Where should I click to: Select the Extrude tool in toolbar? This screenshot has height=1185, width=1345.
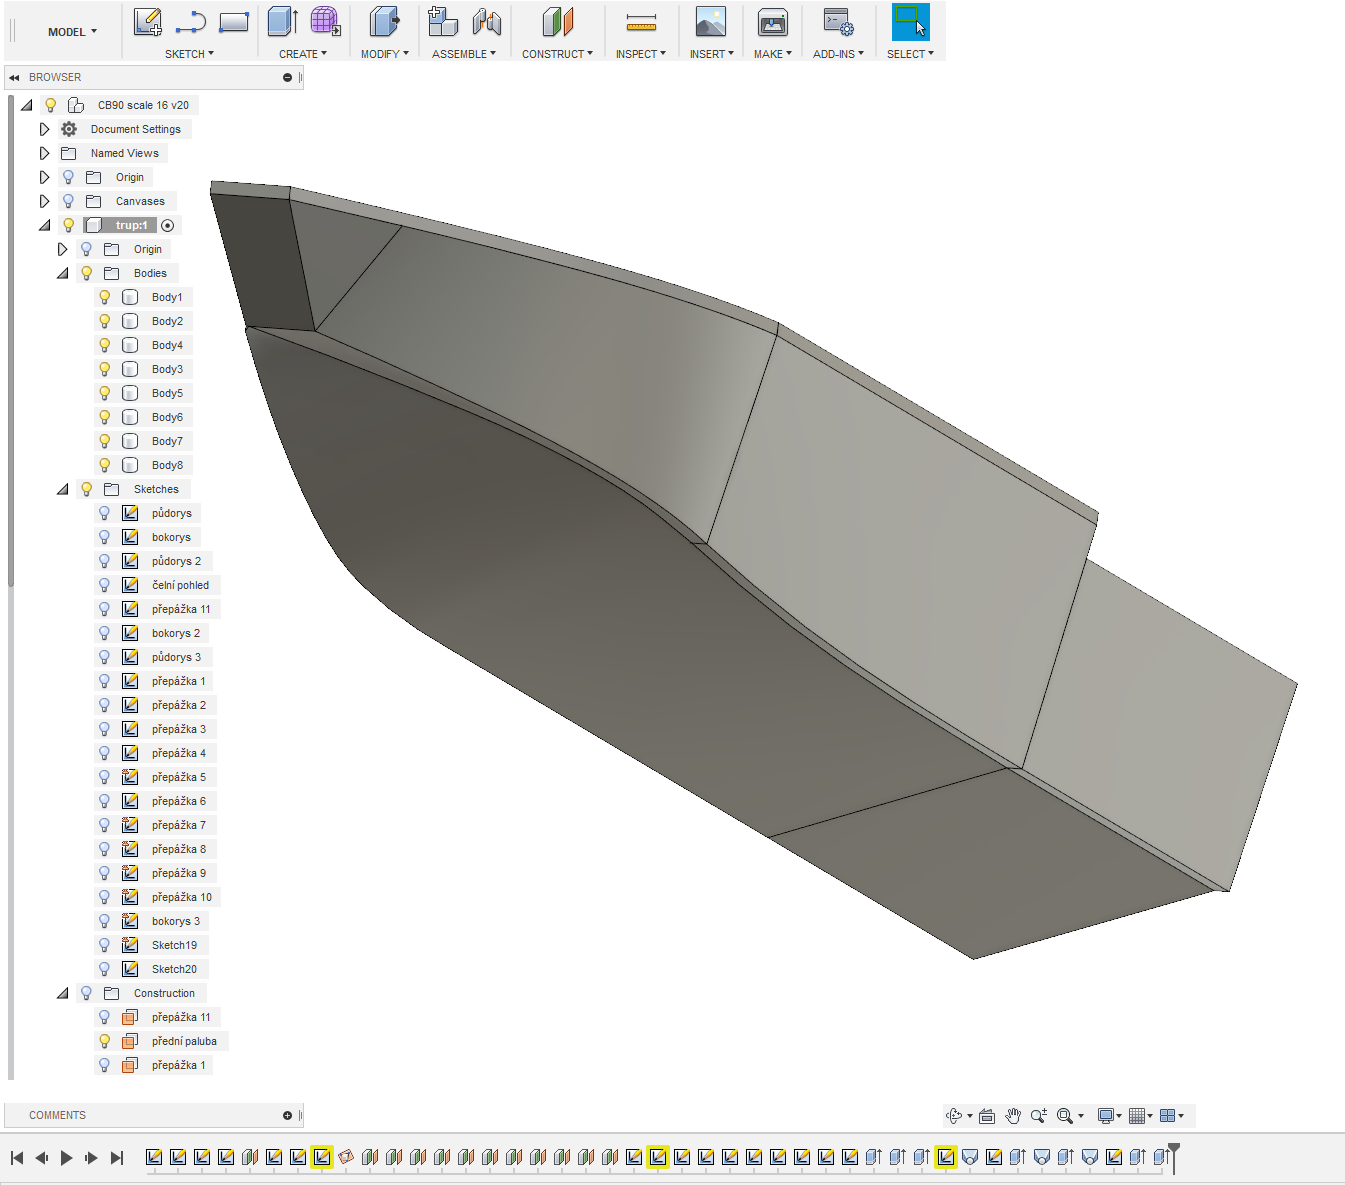(x=283, y=22)
